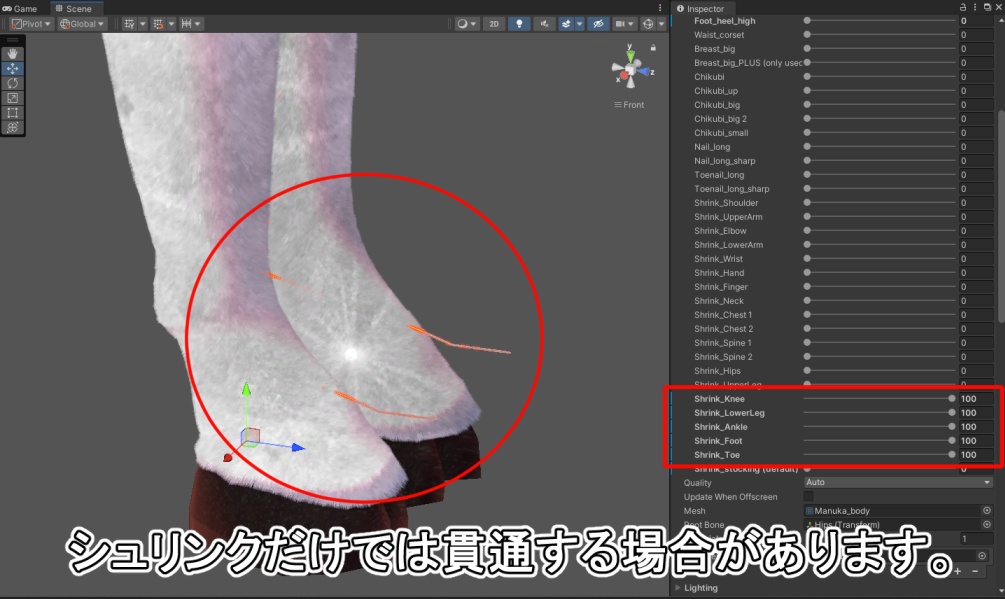This screenshot has width=1005, height=599.
Task: Click the Hips (Transform) root bone field
Action: coord(892,525)
